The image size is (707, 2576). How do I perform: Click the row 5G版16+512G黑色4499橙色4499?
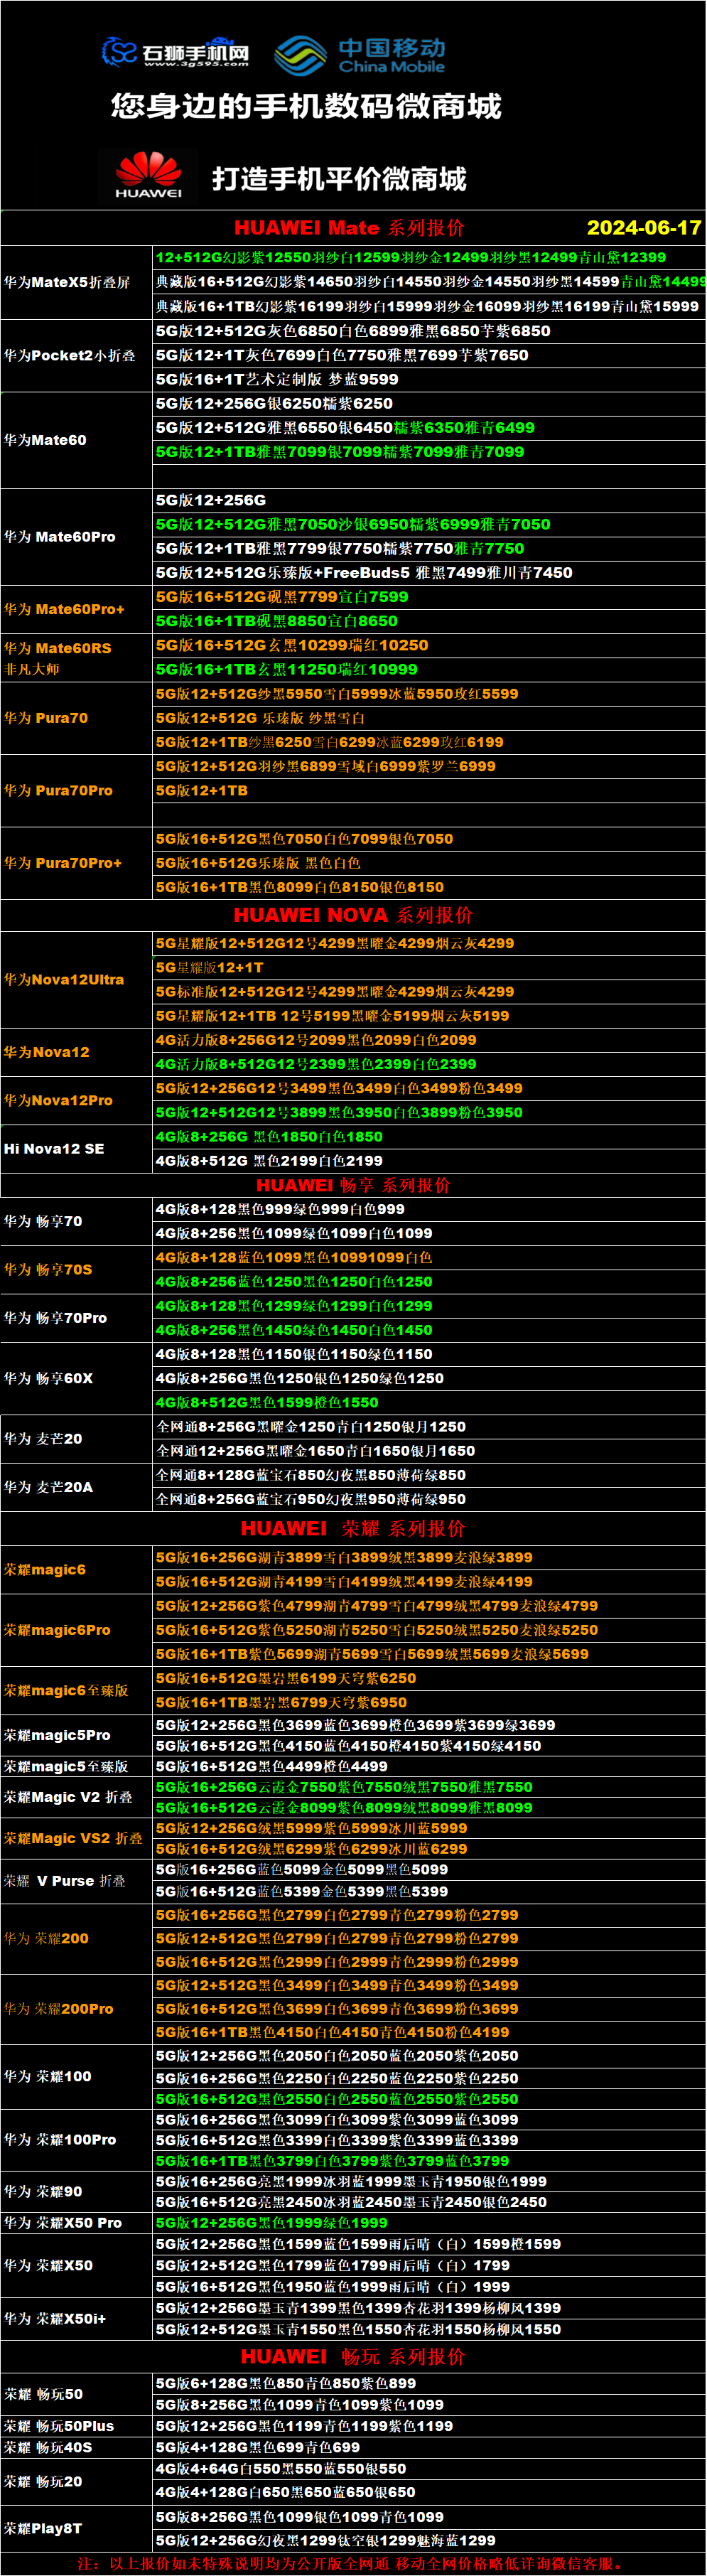point(430,1766)
